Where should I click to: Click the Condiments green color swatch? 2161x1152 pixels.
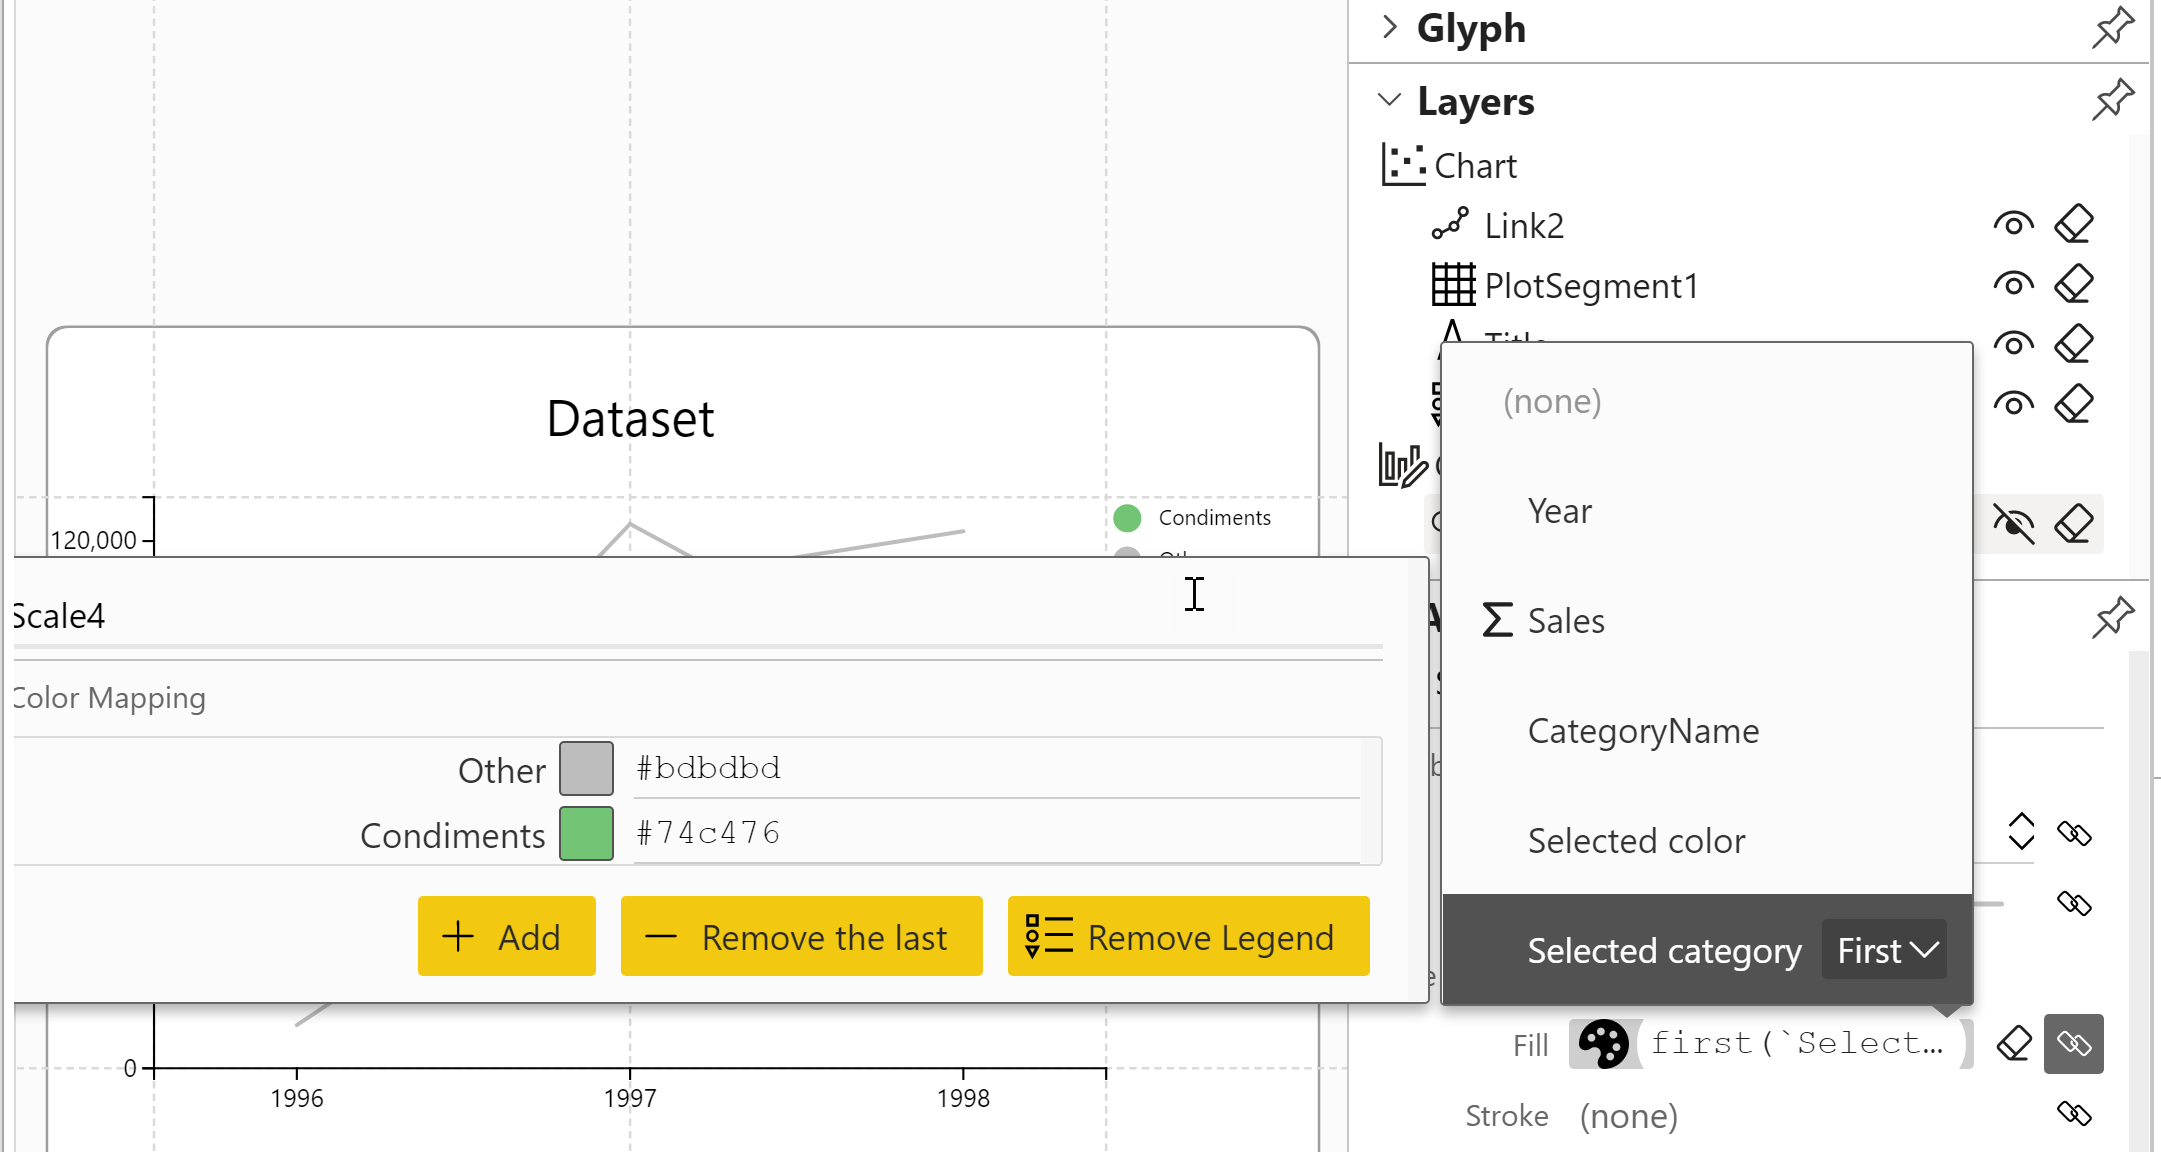coord(587,833)
